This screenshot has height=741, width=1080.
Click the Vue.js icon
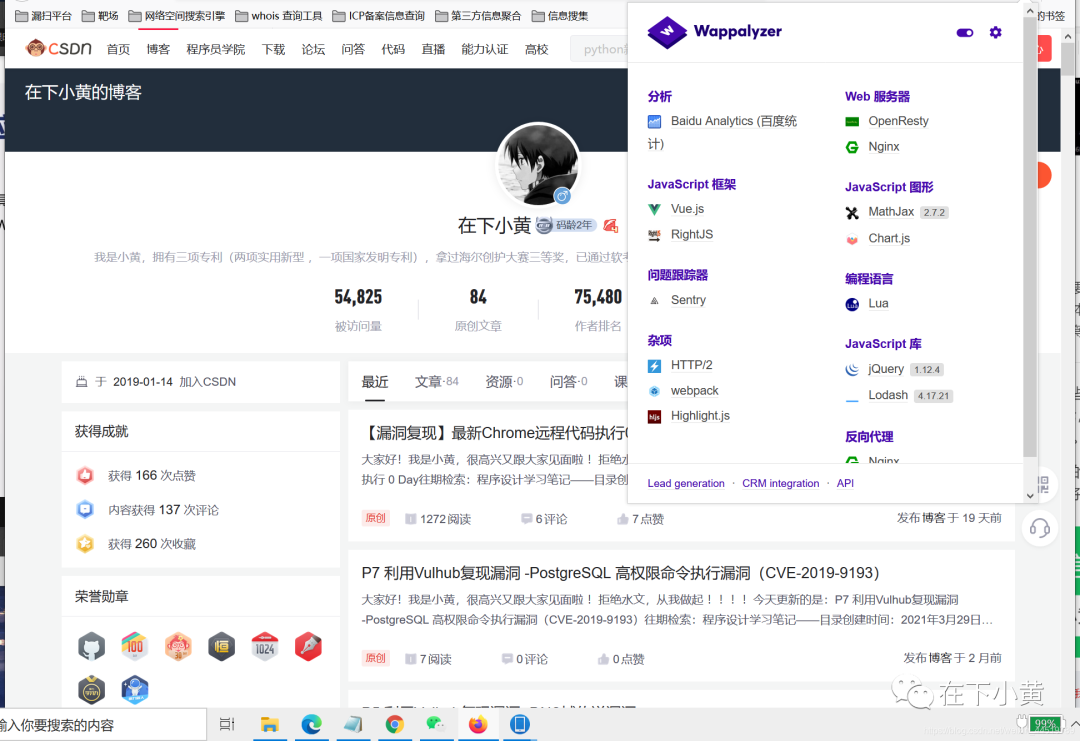pyautogui.click(x=654, y=209)
